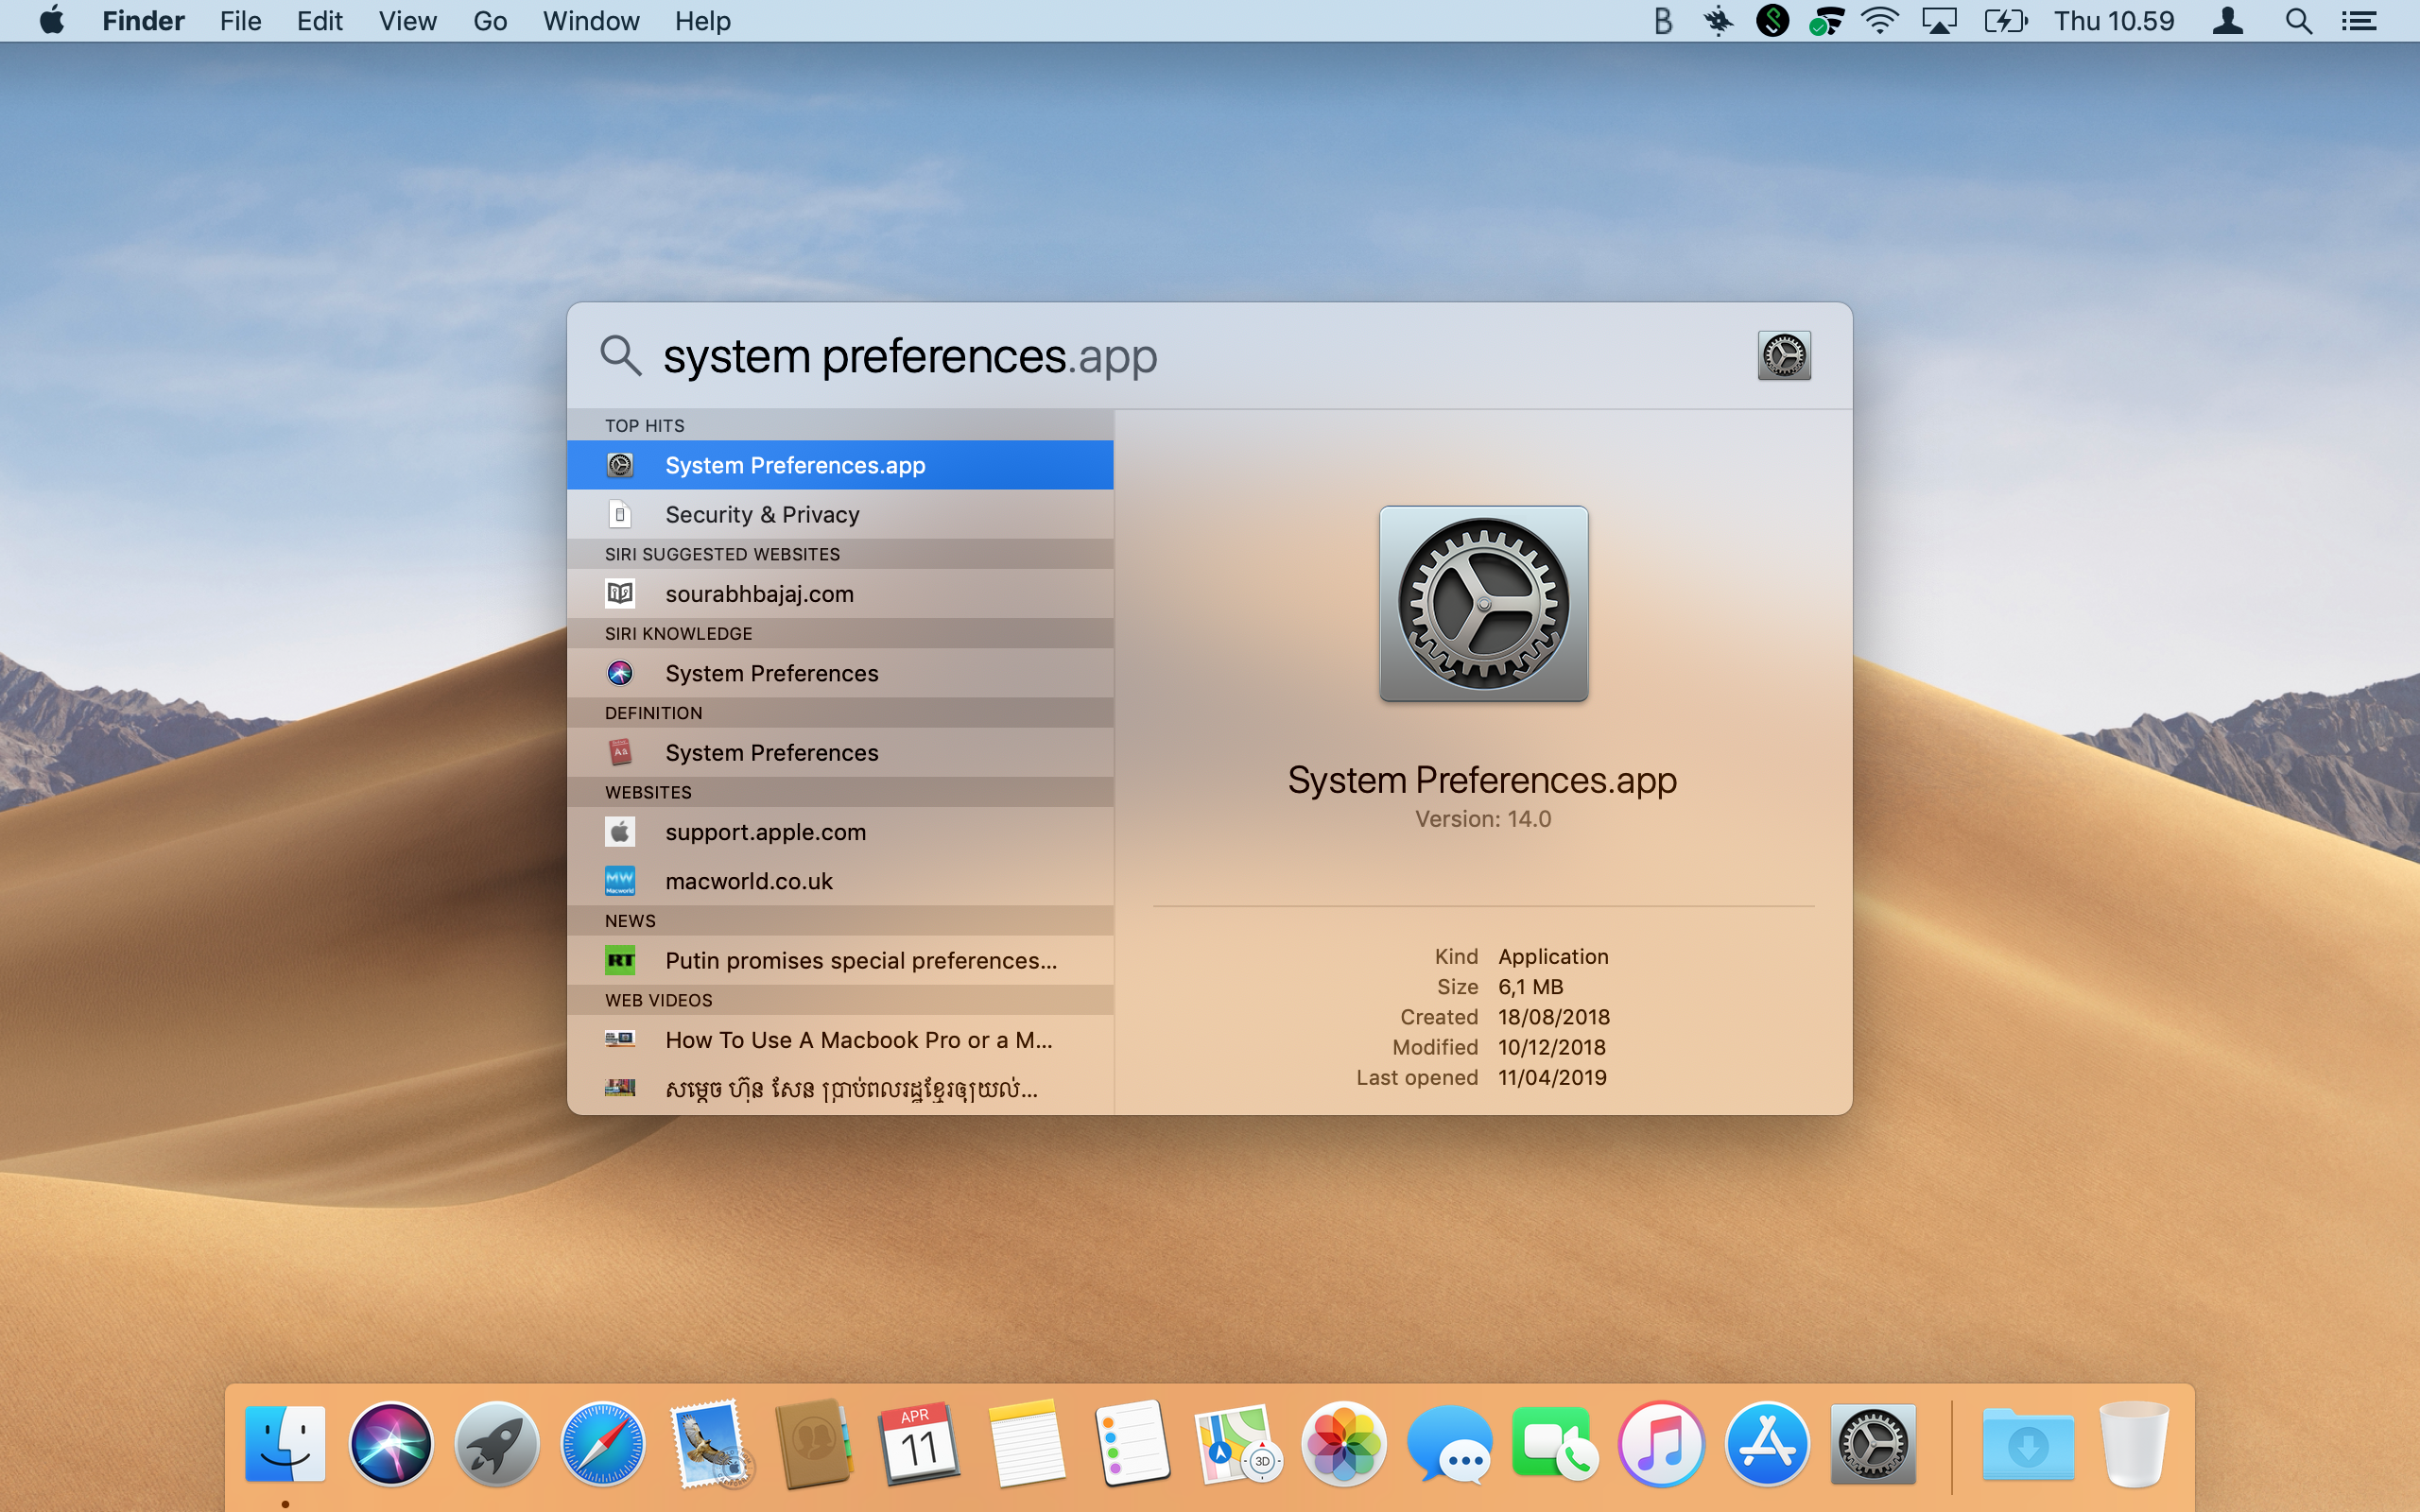Select System Preferences.app top hit result
2420x1512 pixels.
[840, 465]
